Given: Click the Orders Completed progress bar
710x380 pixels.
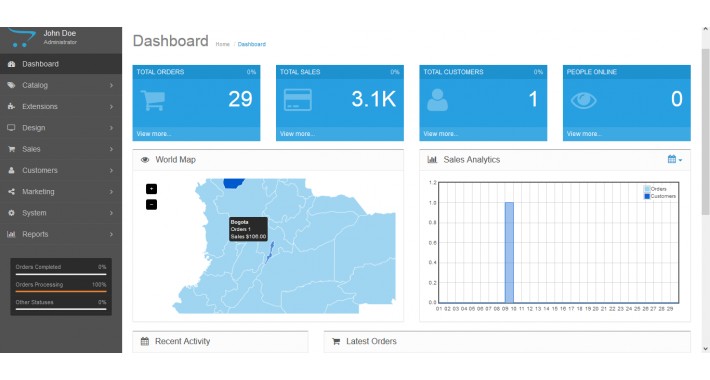Looking at the screenshot, I should click(61, 274).
